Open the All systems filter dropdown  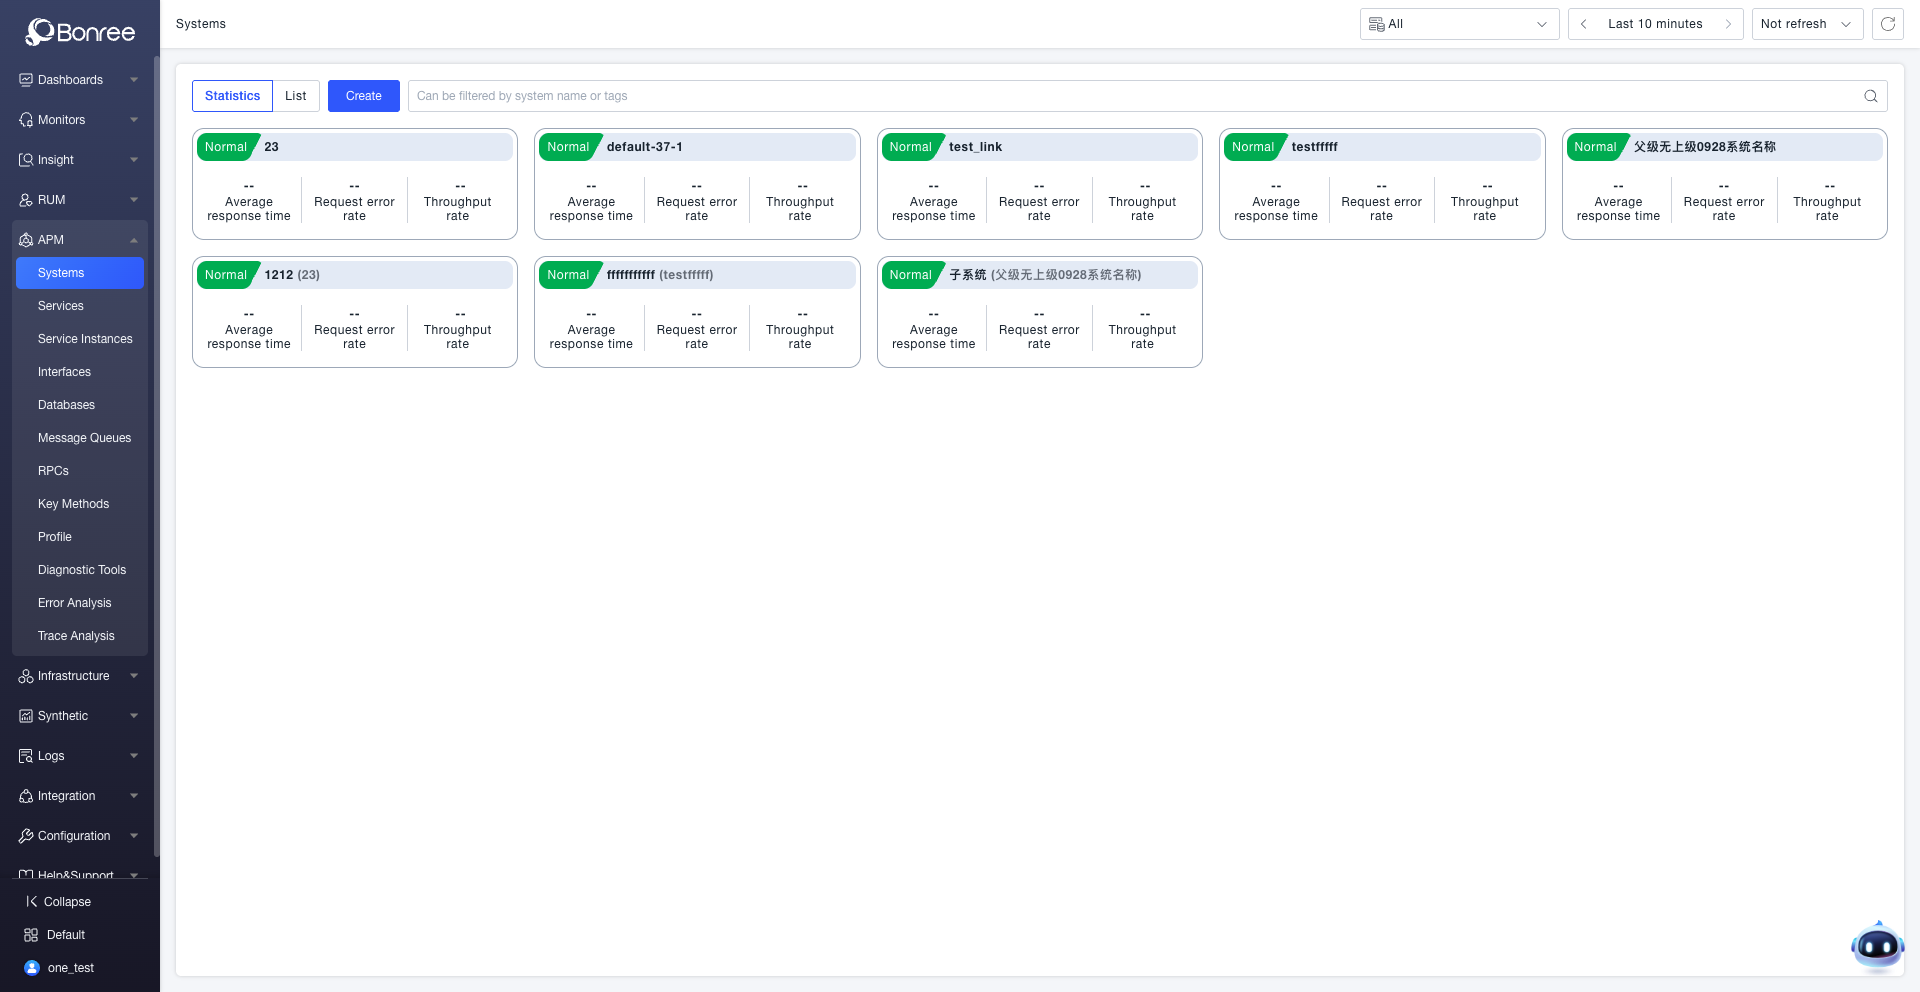[x=1458, y=24]
